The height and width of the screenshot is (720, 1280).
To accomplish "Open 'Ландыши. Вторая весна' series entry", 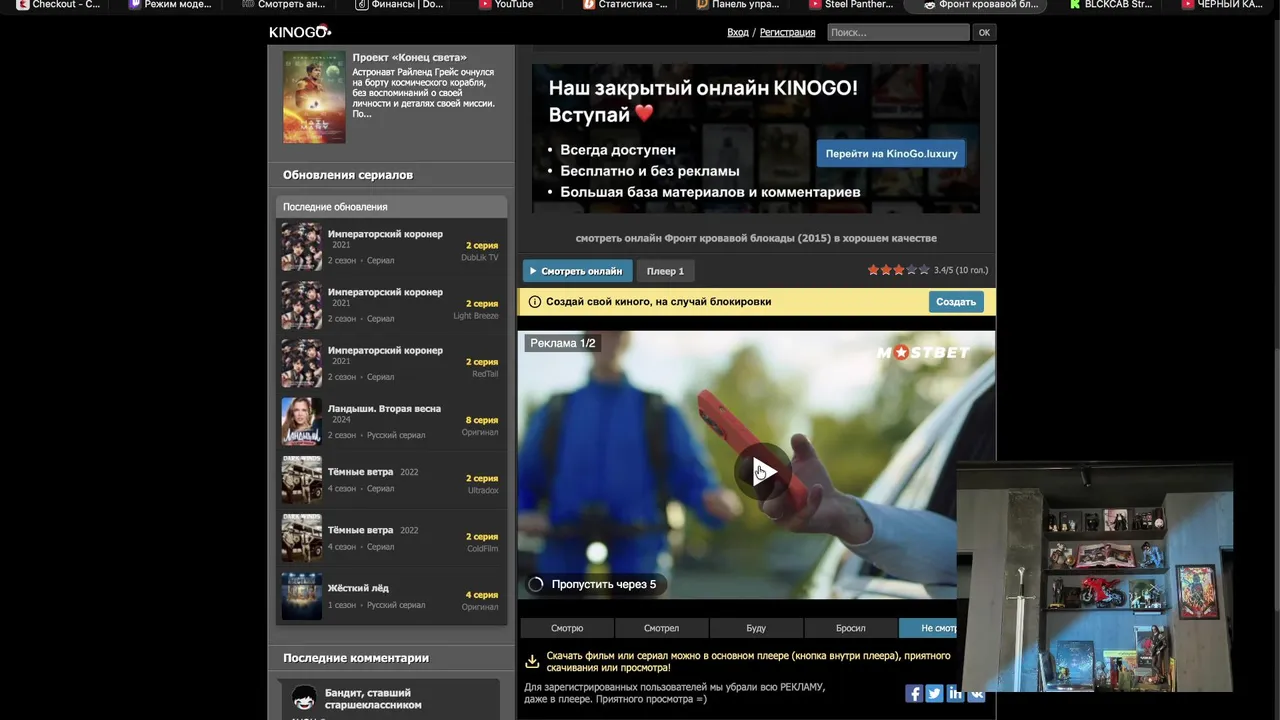I will click(x=391, y=421).
